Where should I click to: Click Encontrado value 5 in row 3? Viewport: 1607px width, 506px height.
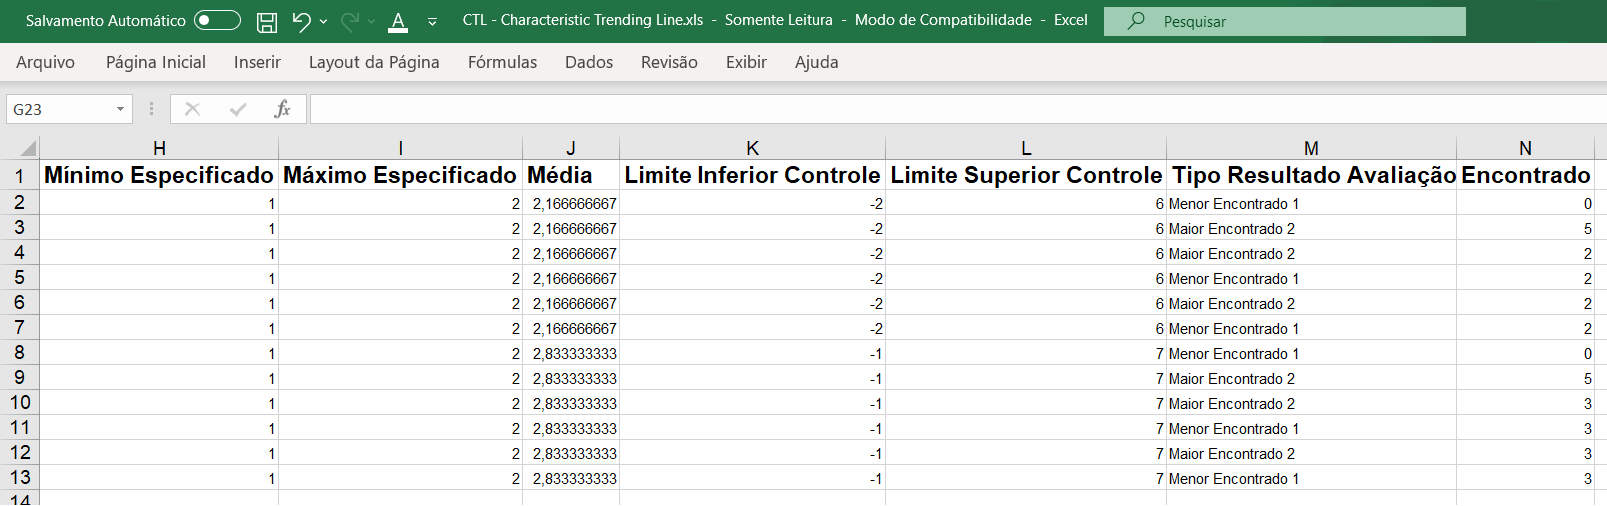pos(1525,228)
